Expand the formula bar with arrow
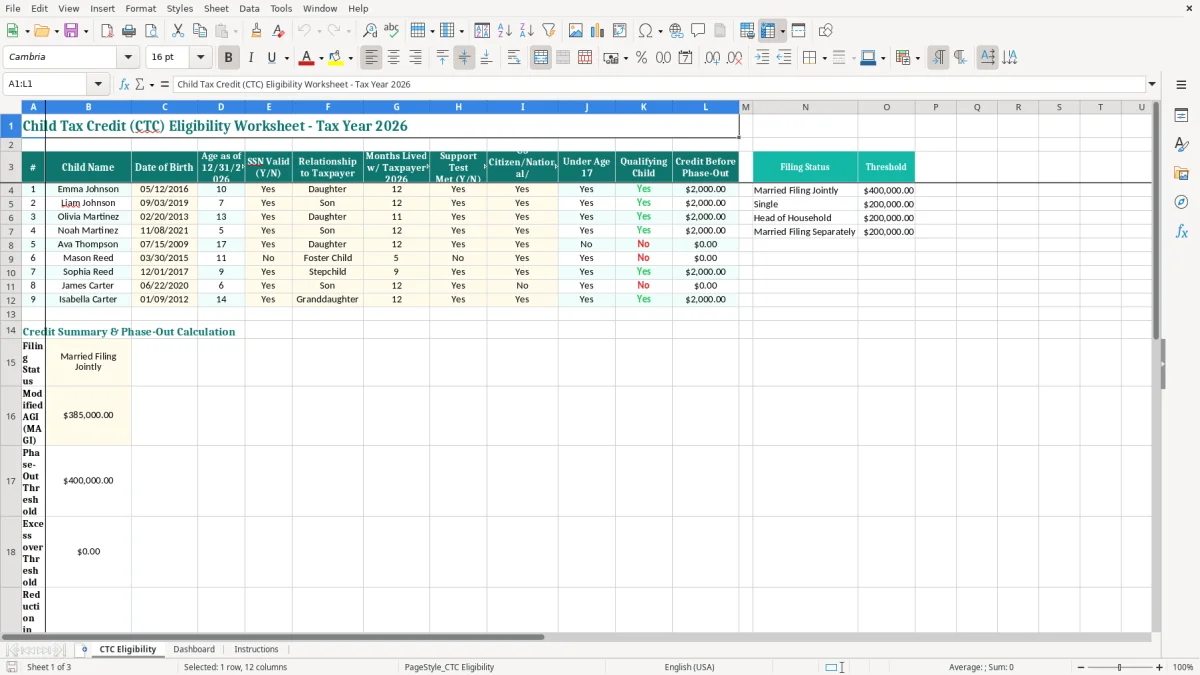This screenshot has height=675, width=1200. [1152, 85]
